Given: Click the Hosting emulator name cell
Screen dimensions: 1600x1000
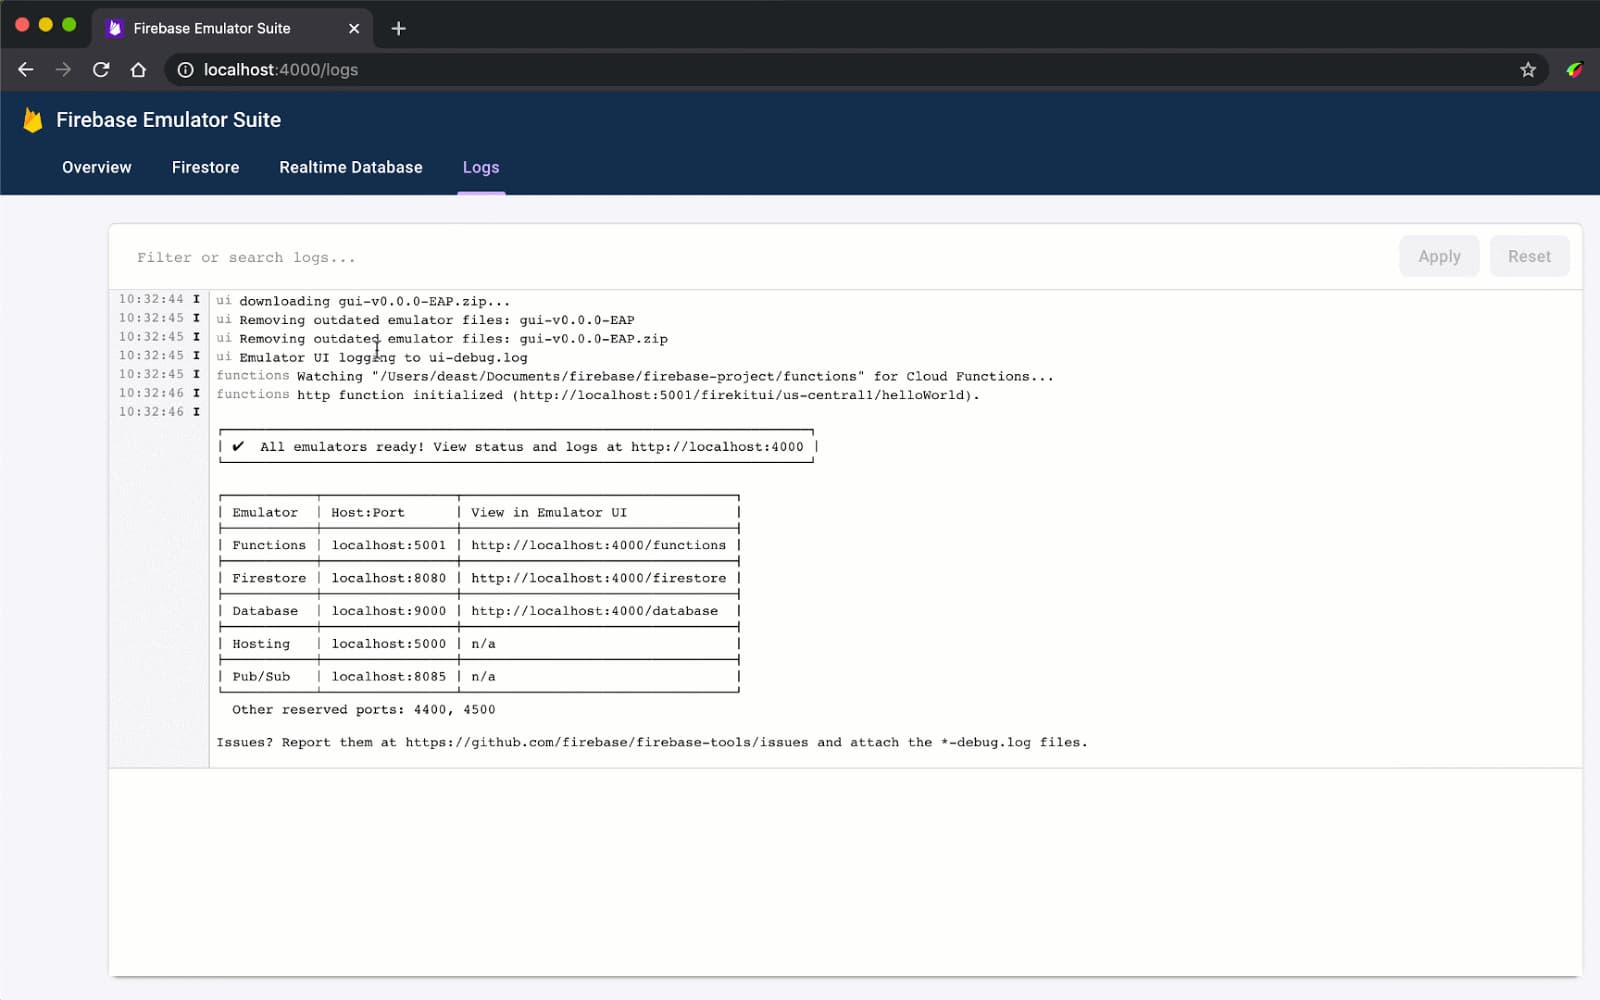Looking at the screenshot, I should 261,644.
